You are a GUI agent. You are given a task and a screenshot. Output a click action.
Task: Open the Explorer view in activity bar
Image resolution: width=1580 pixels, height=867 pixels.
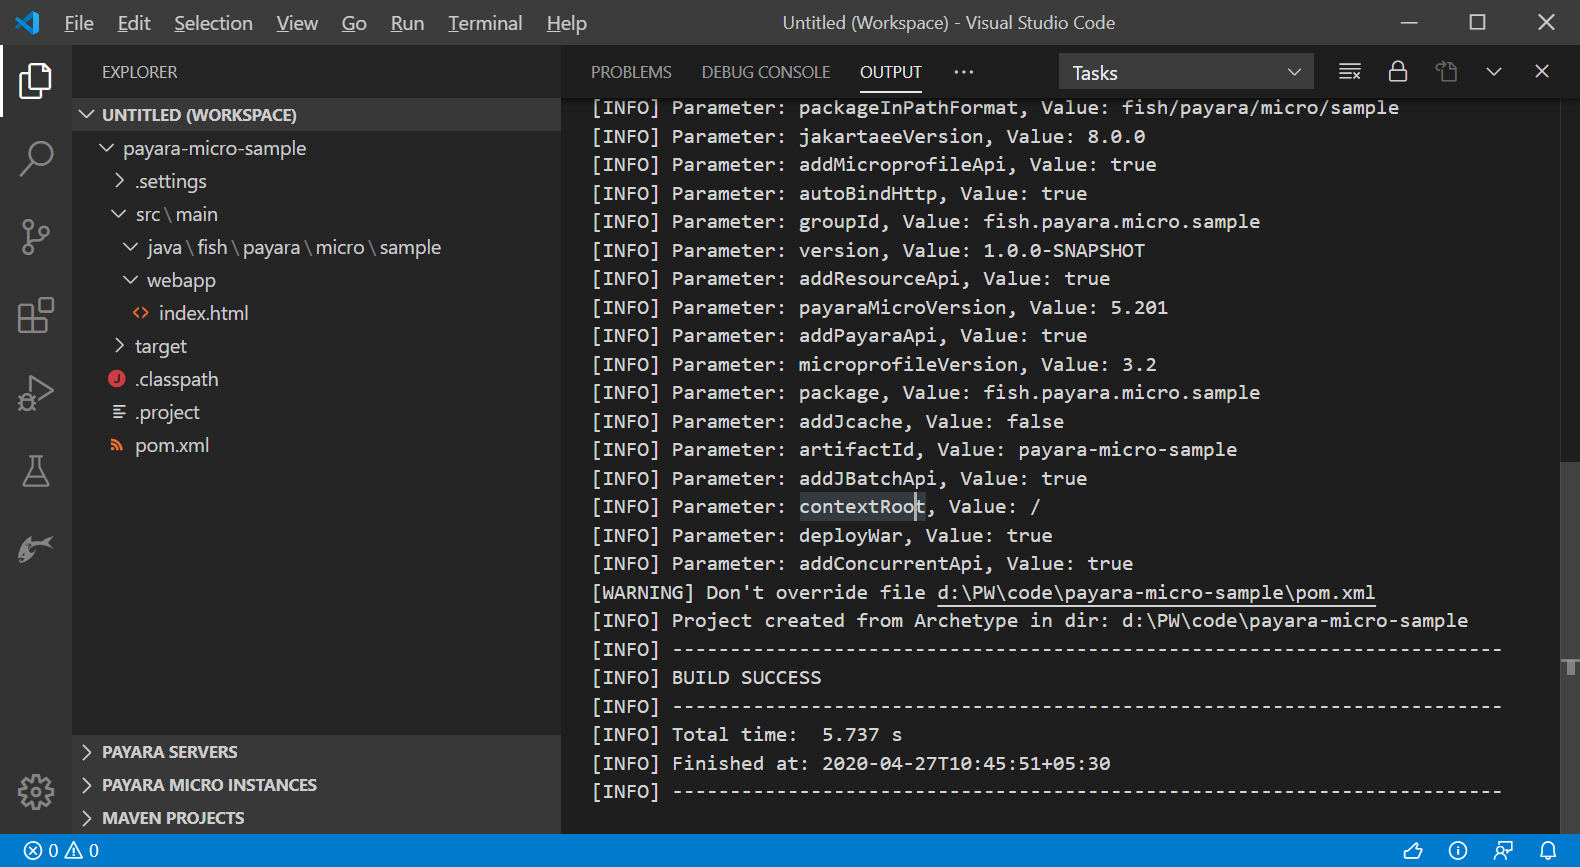pyautogui.click(x=36, y=81)
